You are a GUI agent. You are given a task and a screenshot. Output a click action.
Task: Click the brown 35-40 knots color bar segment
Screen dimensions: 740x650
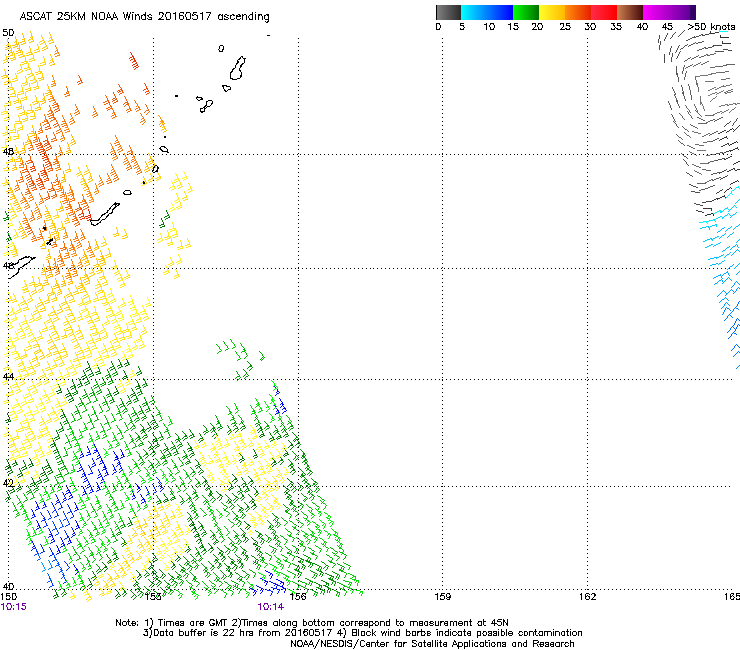pyautogui.click(x=630, y=12)
